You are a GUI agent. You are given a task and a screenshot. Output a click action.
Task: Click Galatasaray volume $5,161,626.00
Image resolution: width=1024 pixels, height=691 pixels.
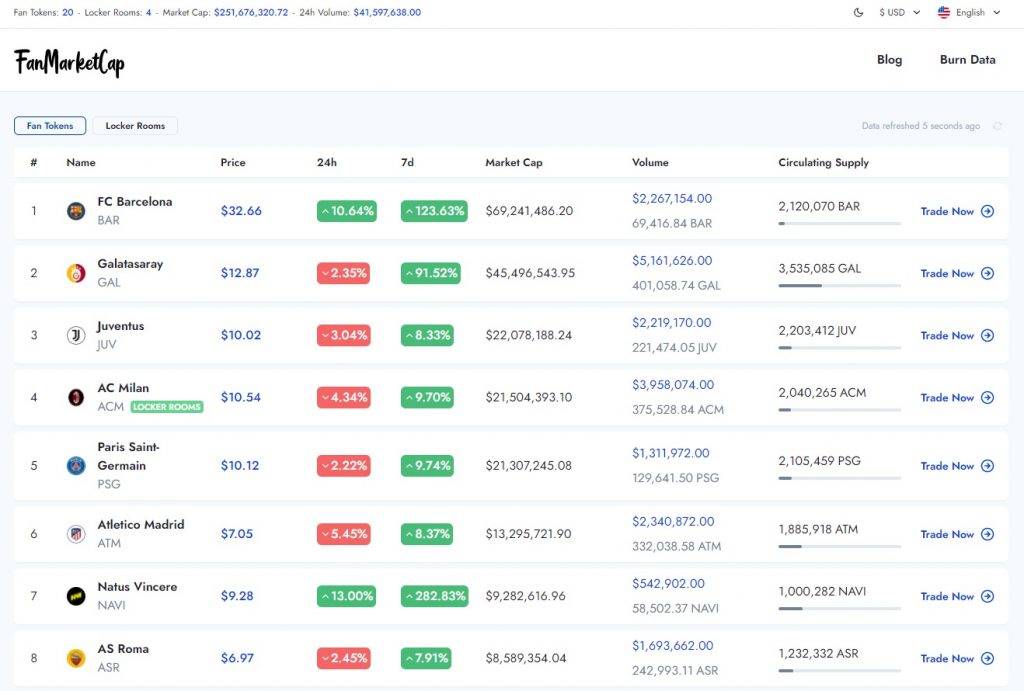click(x=672, y=261)
